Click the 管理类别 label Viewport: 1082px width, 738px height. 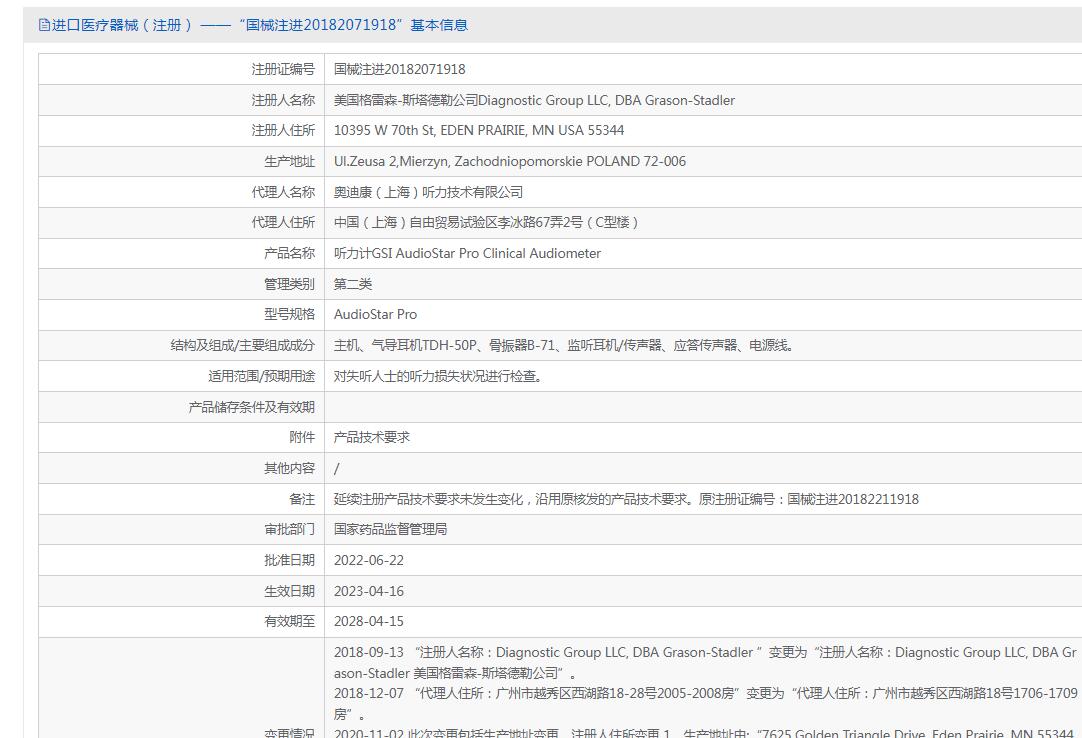pyautogui.click(x=289, y=284)
